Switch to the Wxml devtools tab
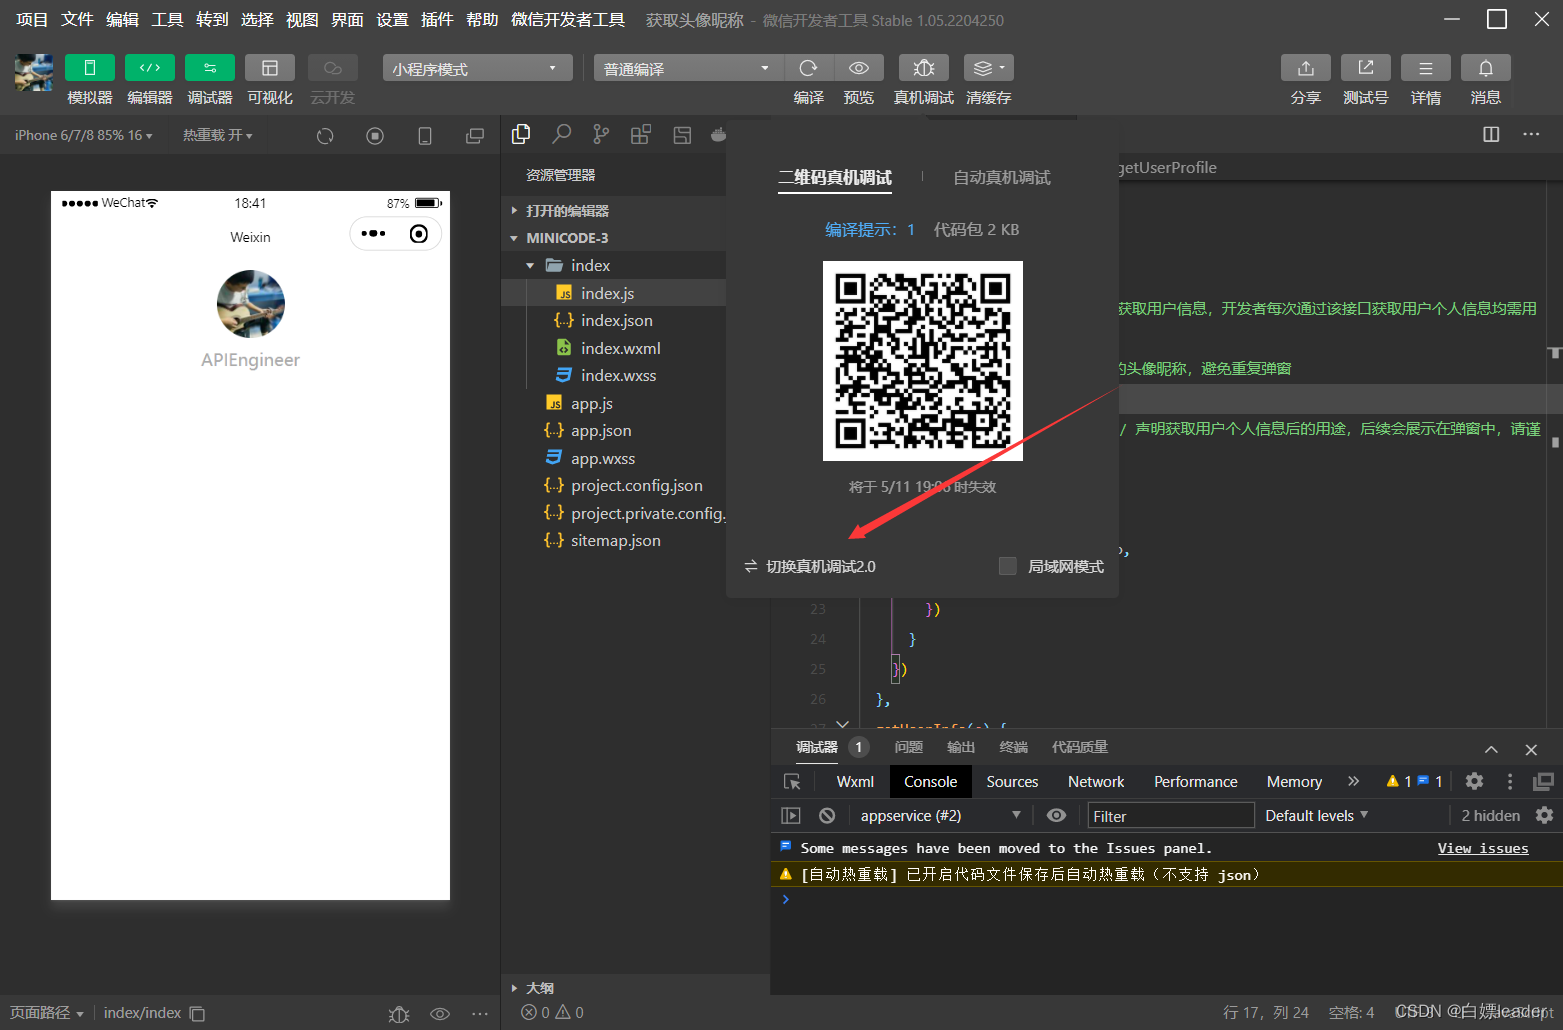Image resolution: width=1563 pixels, height=1030 pixels. (x=855, y=782)
